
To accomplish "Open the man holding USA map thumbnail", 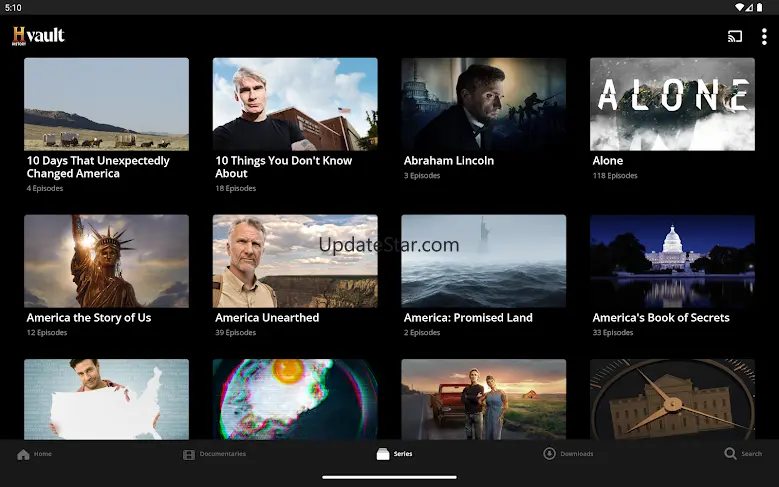I will tap(106, 400).
